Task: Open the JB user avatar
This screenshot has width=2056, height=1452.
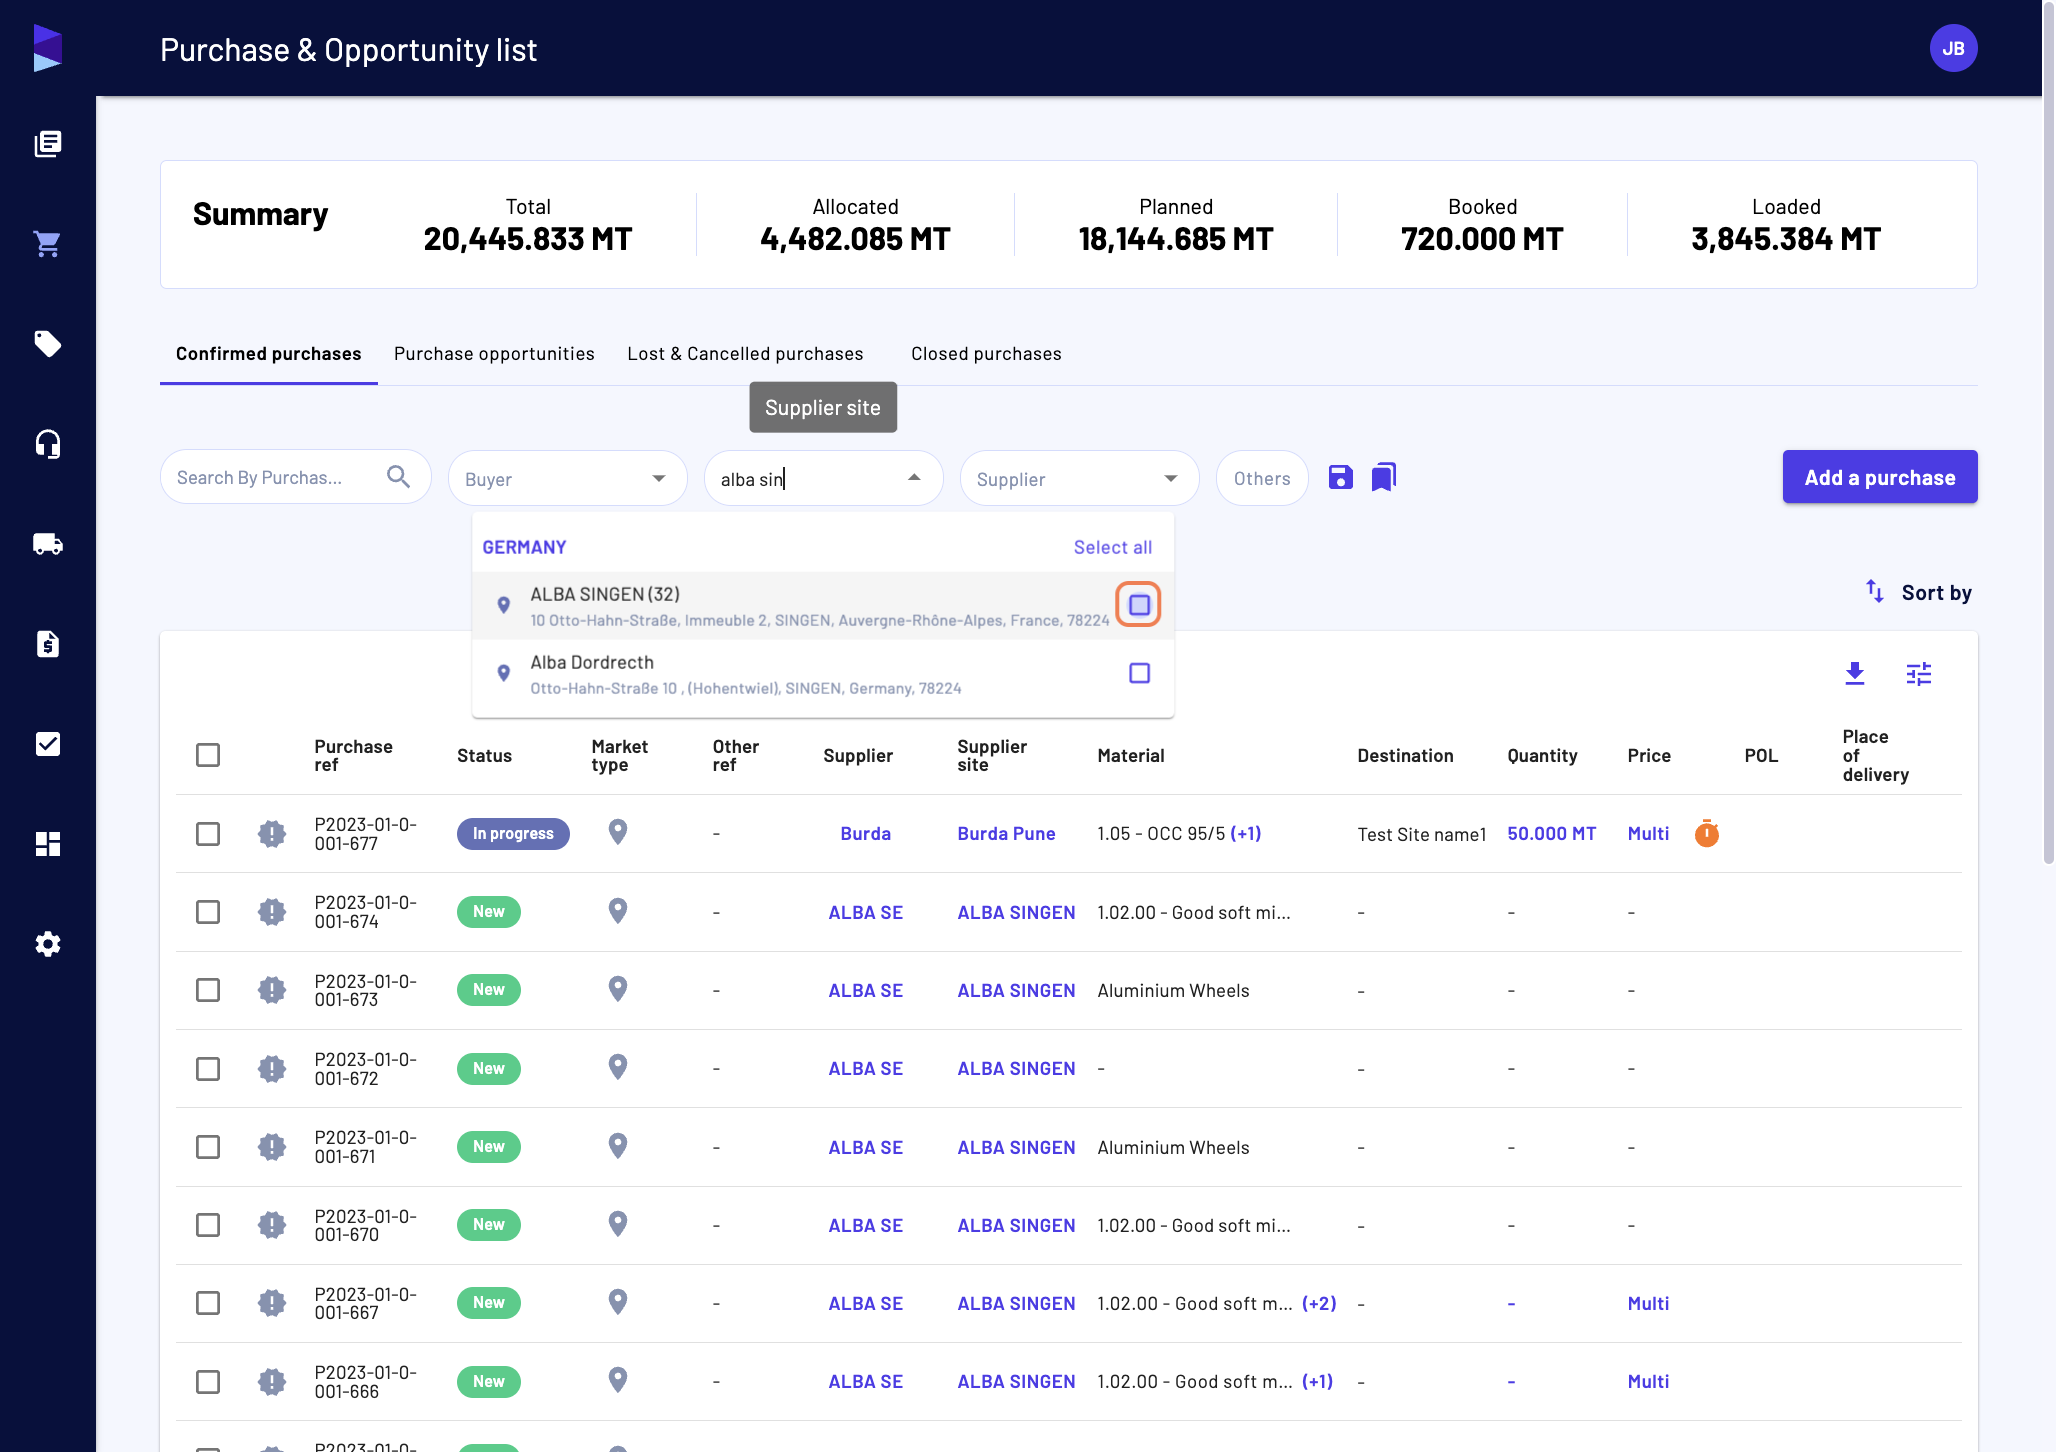Action: pos(1952,48)
